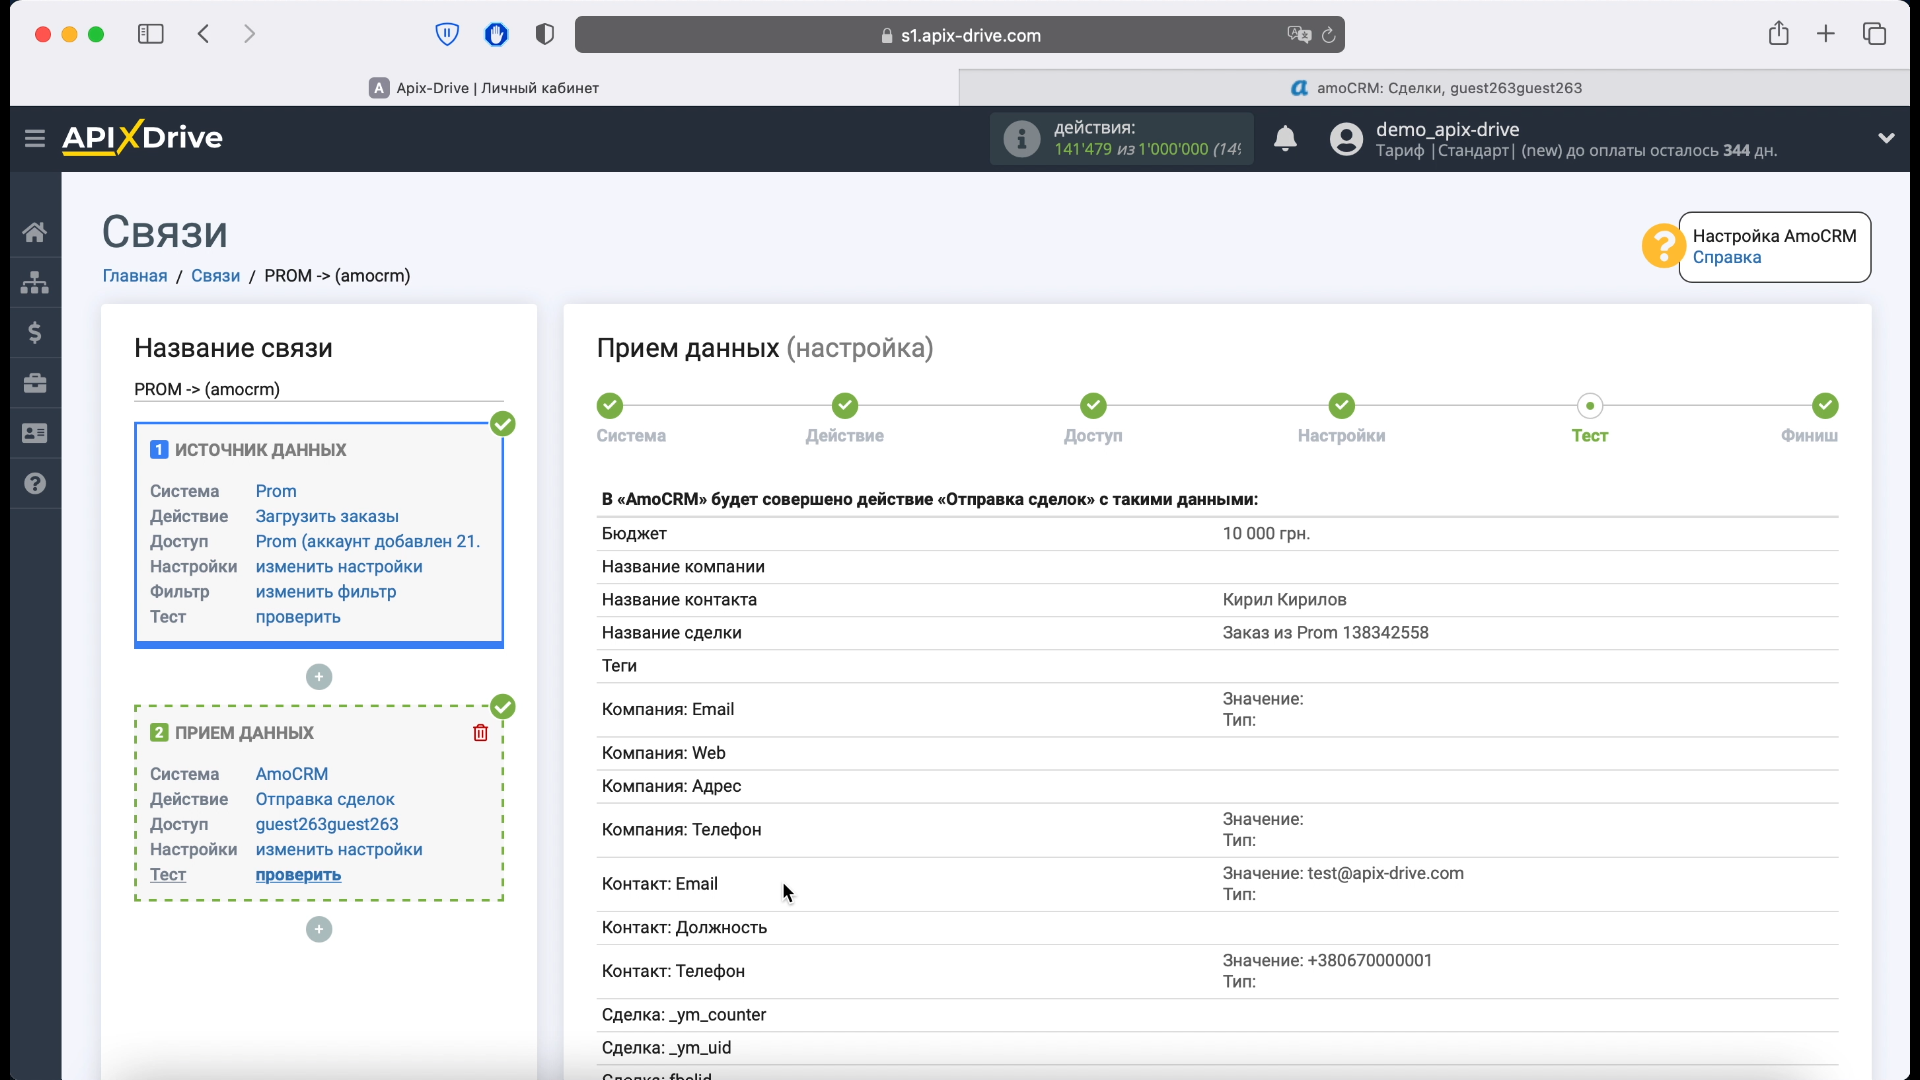
Task: Open Загрузить заказы action link
Action: [x=327, y=516]
